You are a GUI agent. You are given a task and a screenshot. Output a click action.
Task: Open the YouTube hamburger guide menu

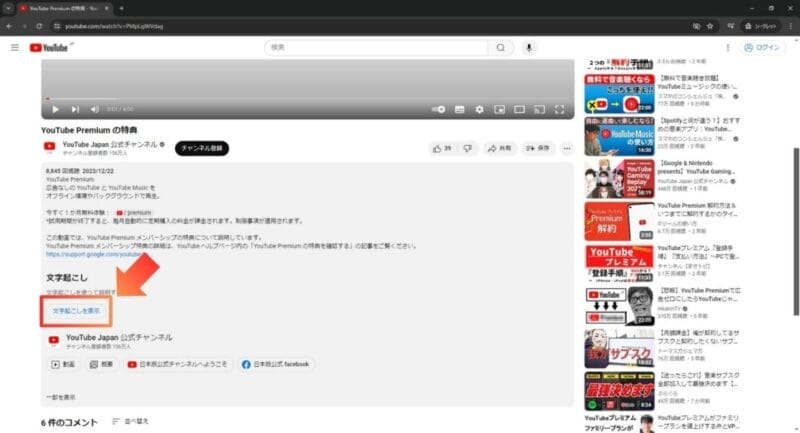coord(15,47)
